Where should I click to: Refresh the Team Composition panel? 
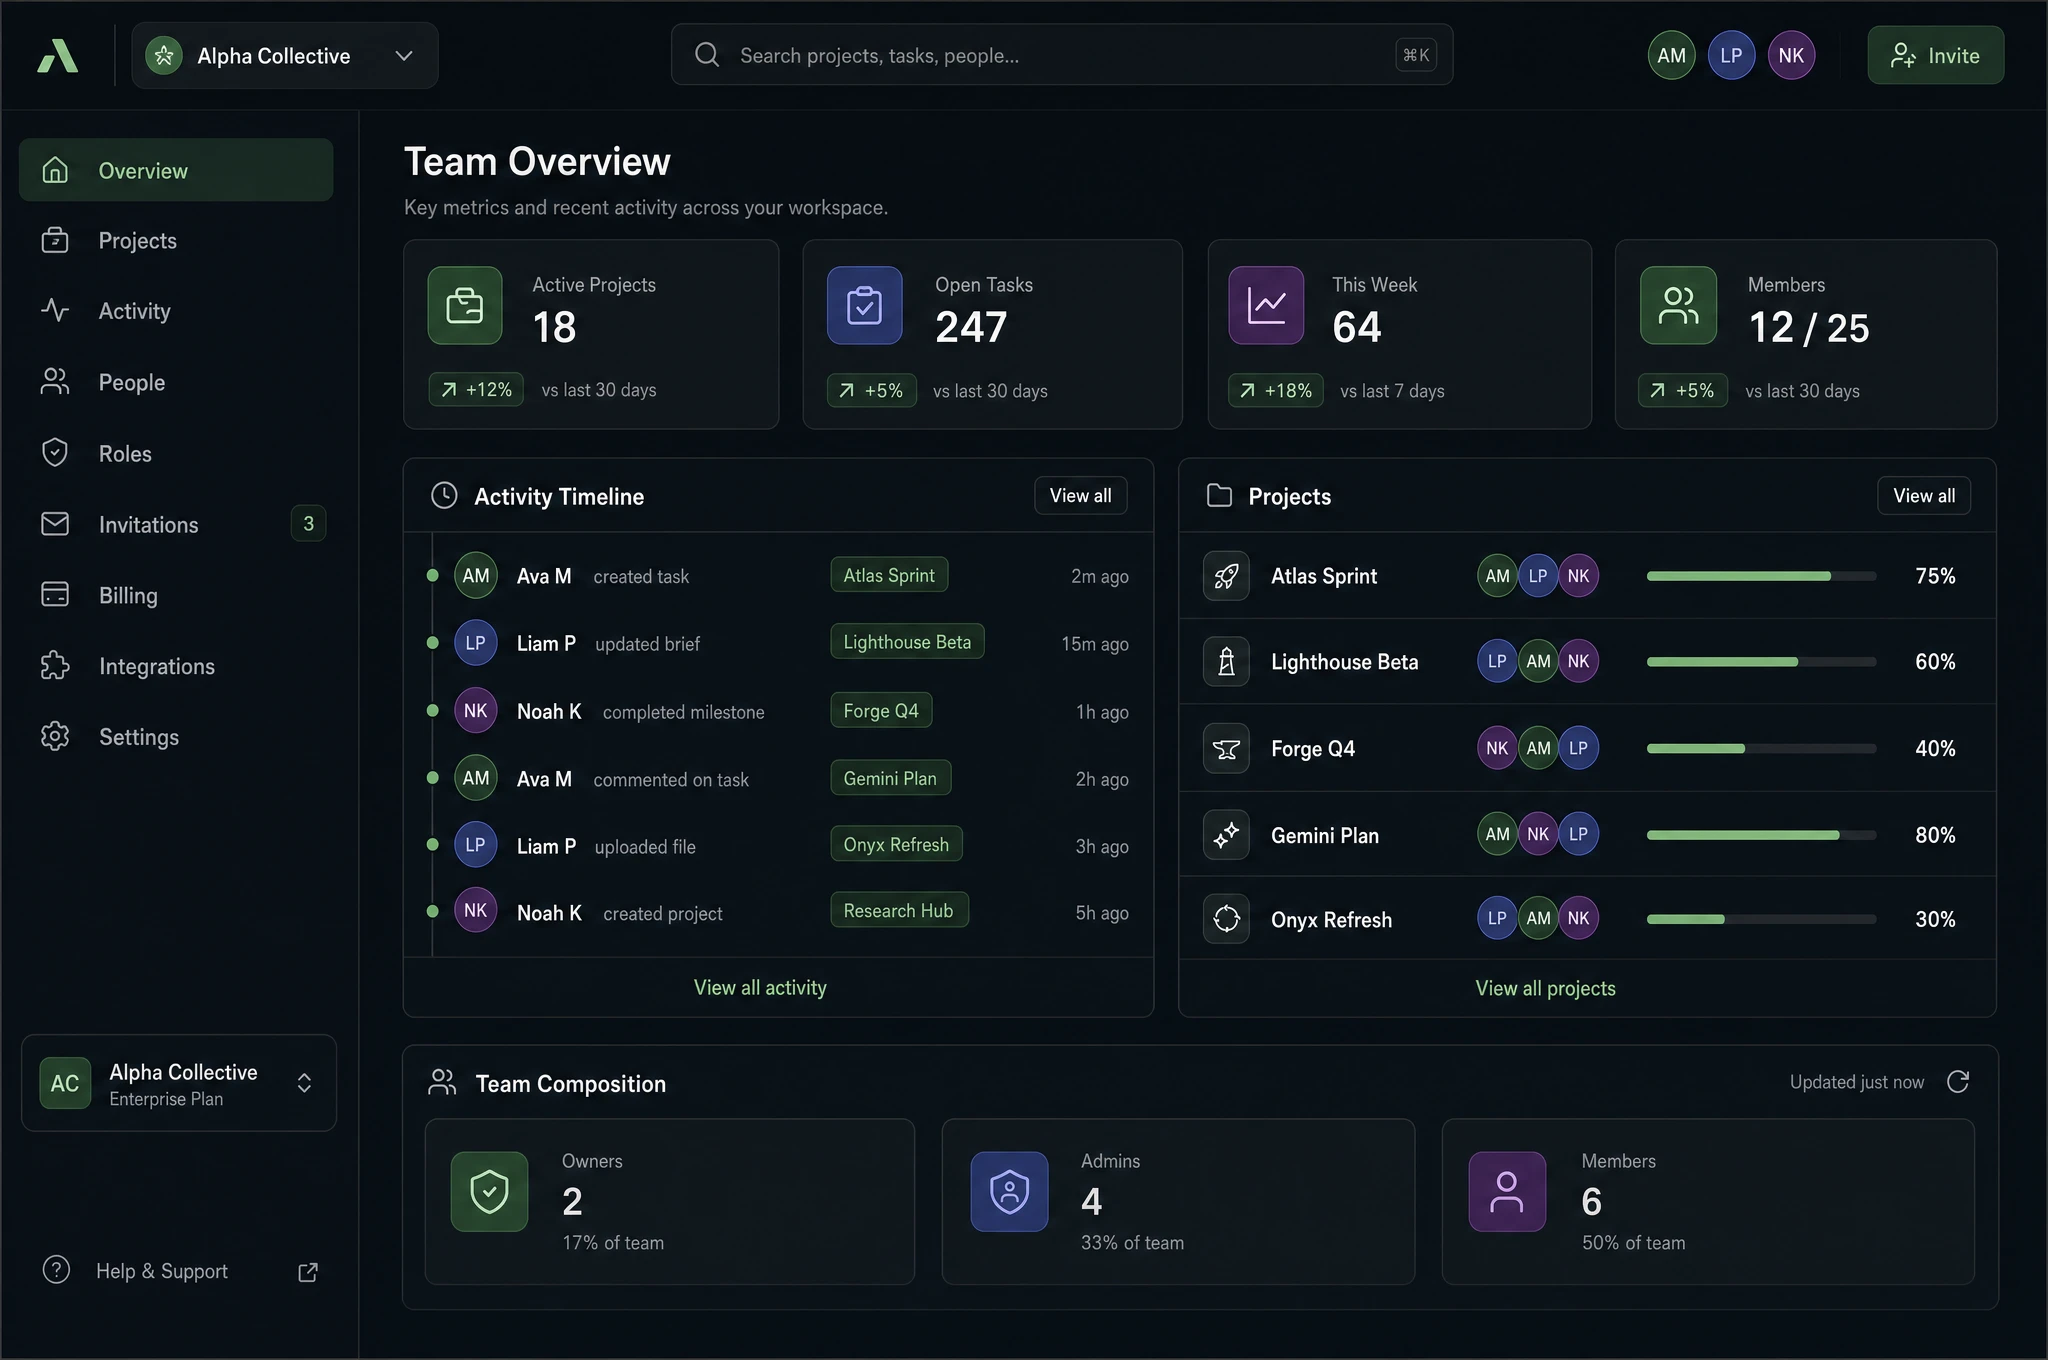pos(1958,1082)
